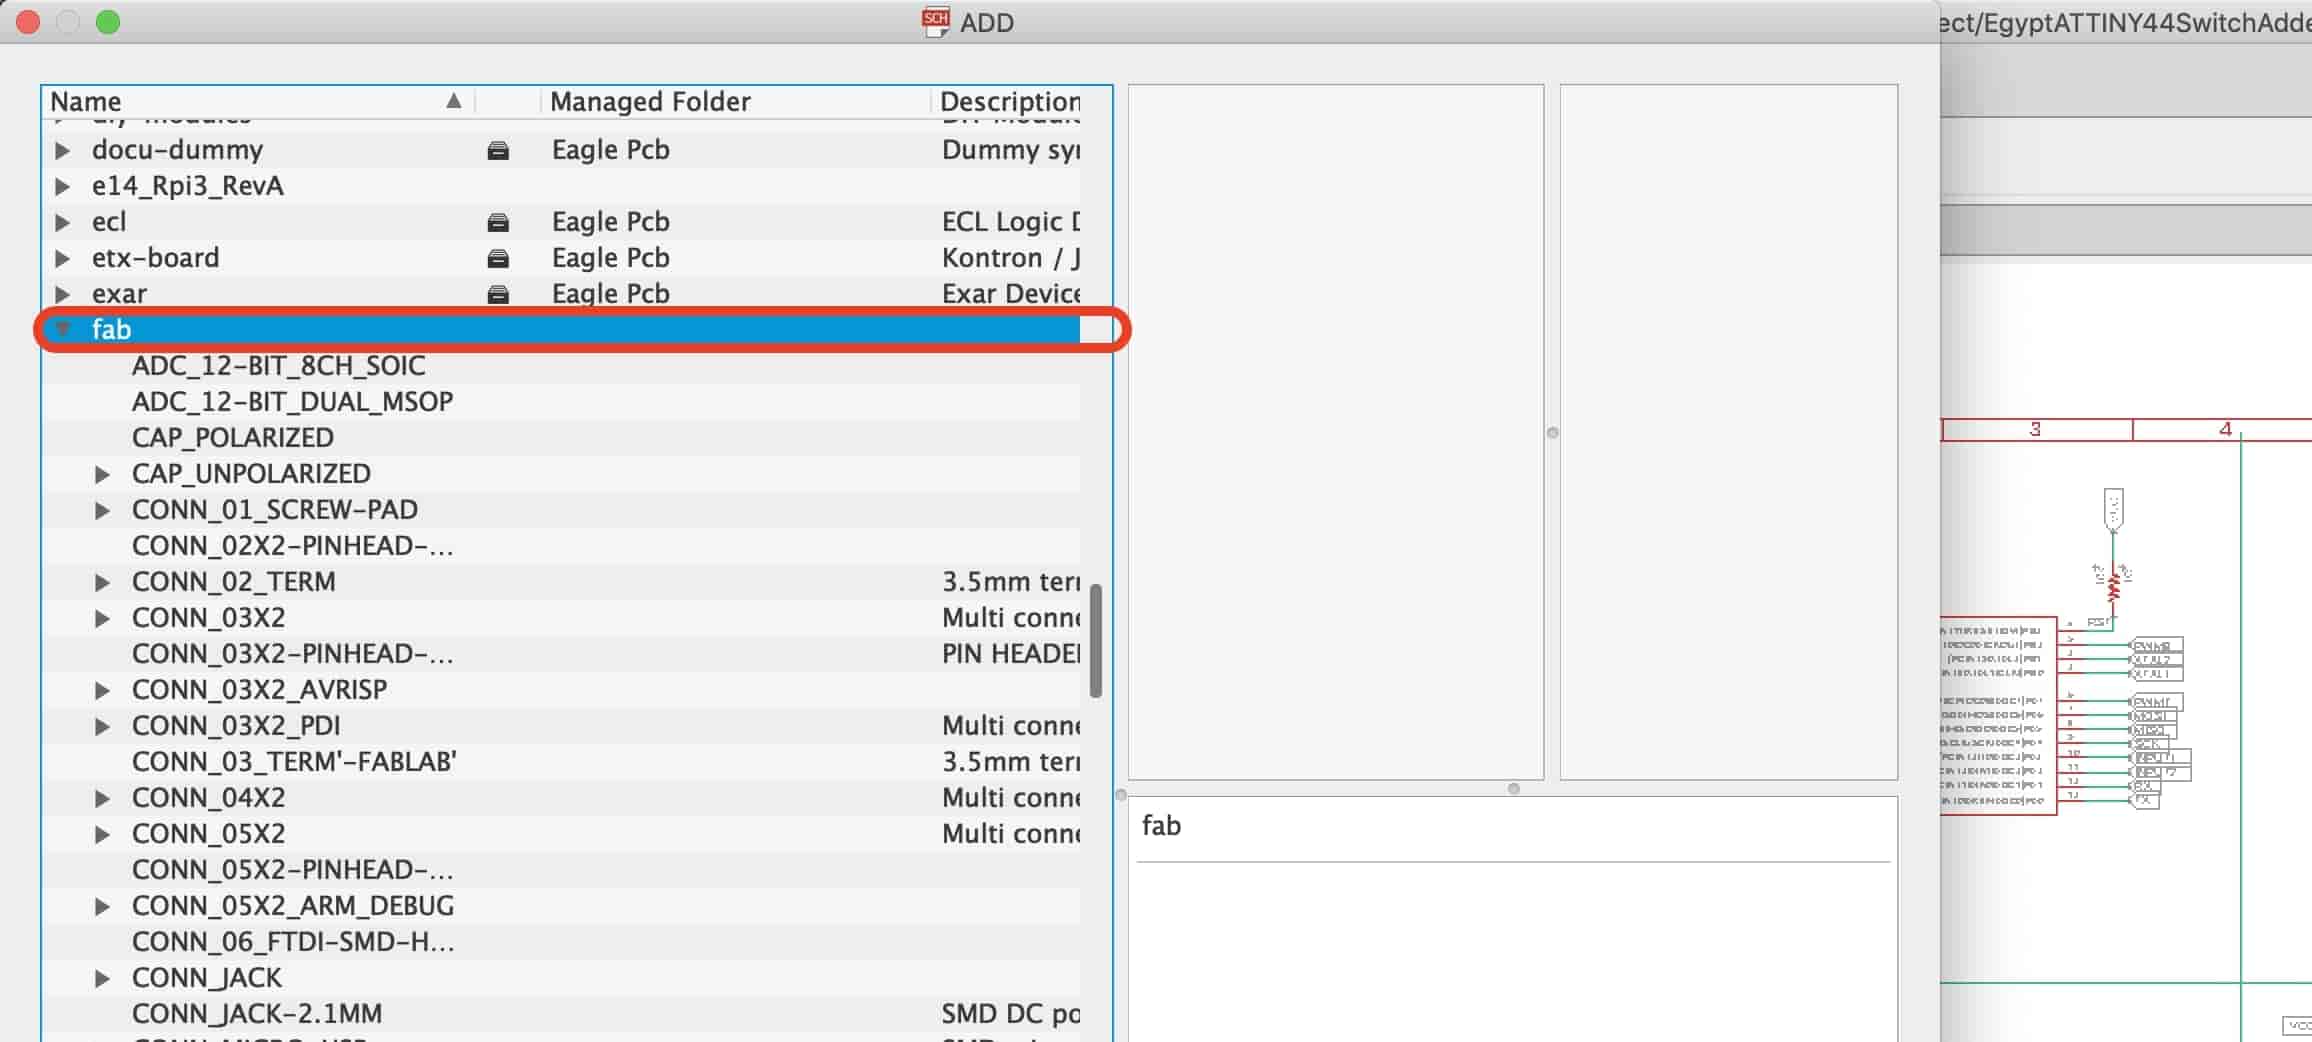Click splitter handle below symbol preview
The image size is (2312, 1042).
[x=1514, y=789]
